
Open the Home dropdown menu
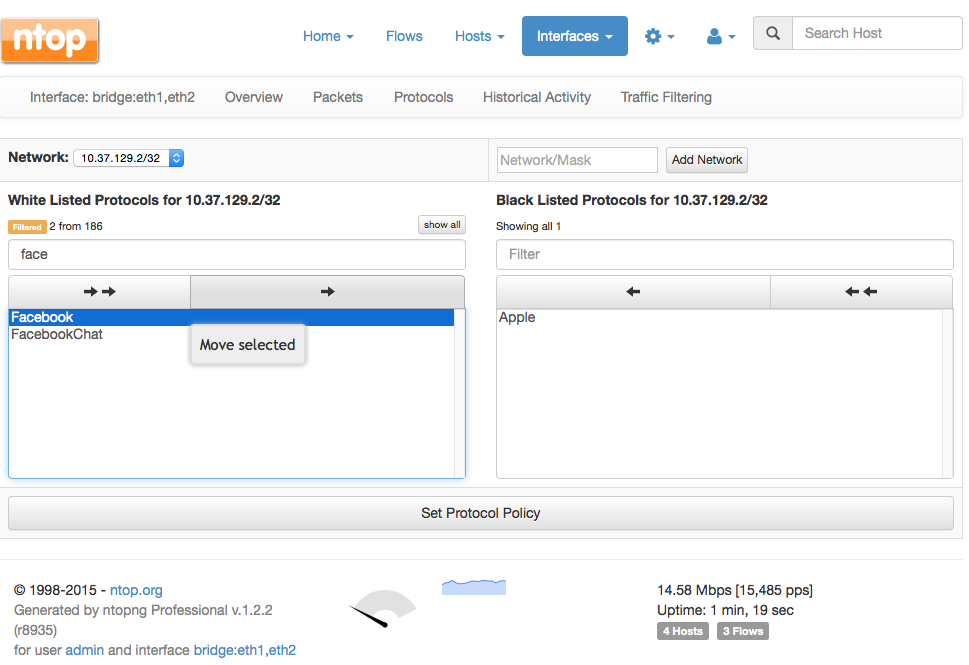point(328,36)
